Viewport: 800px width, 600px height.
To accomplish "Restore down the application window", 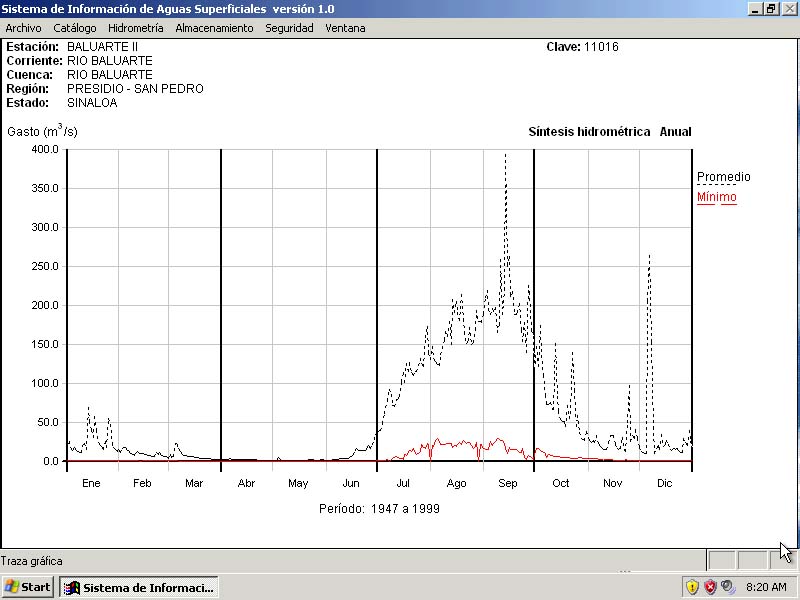I will 771,8.
